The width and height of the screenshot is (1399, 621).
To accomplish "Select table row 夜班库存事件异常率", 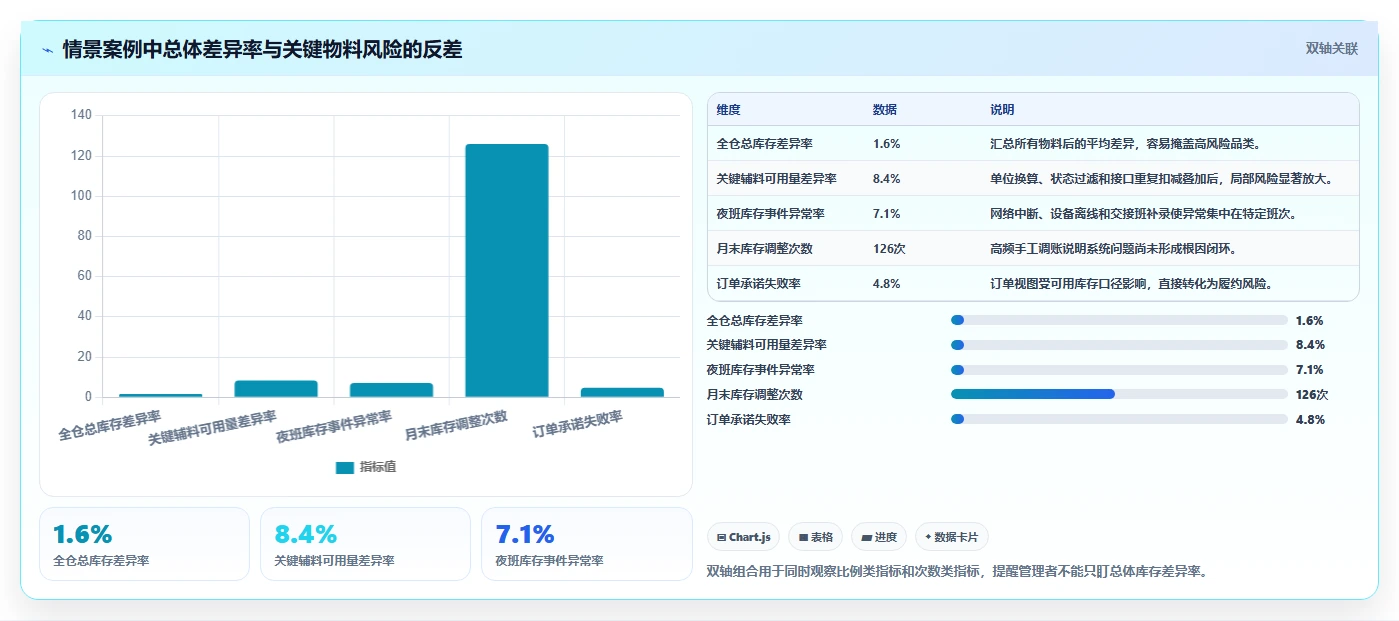I will click(1033, 213).
